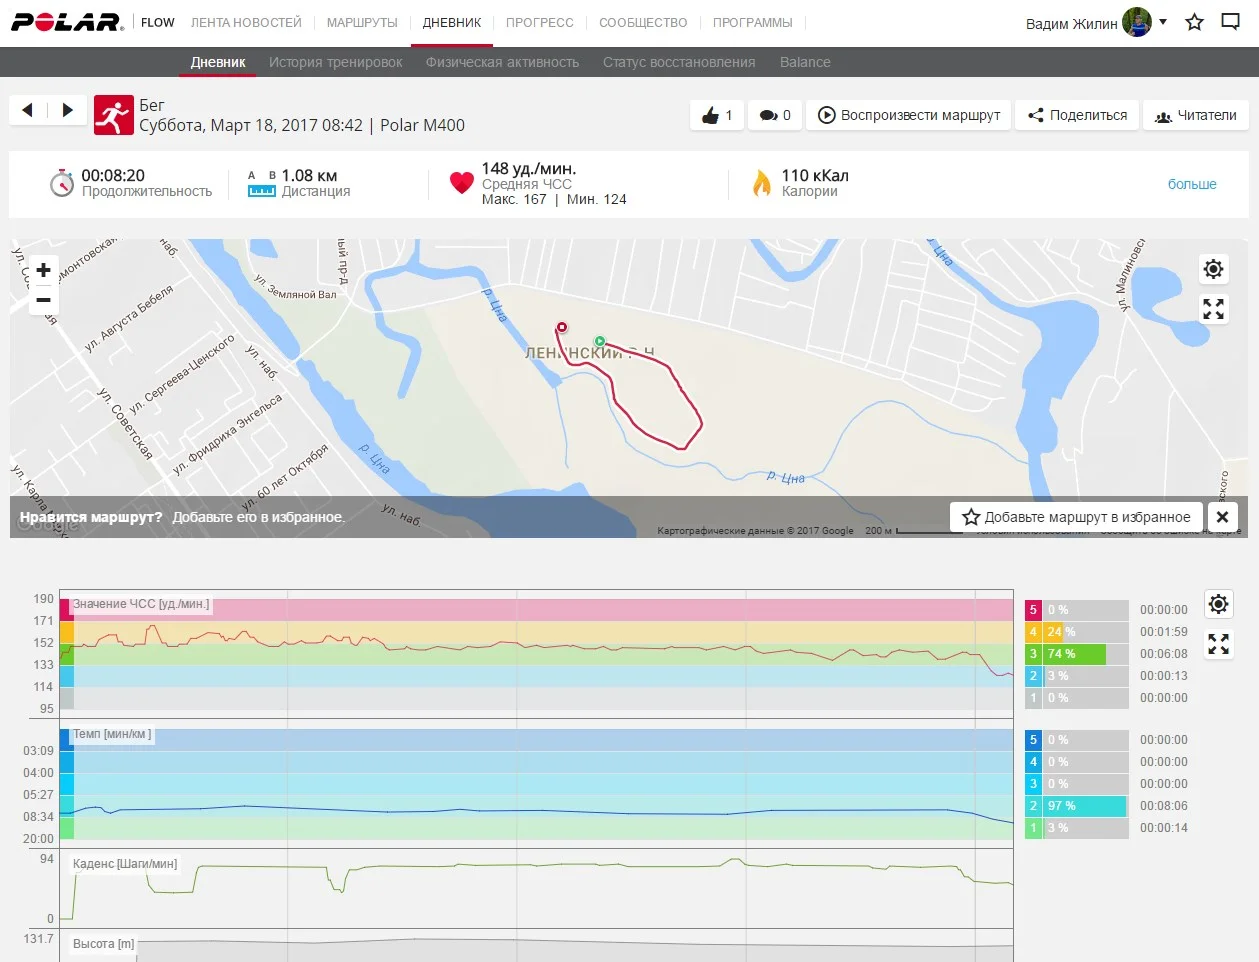Go to the next training session arrow

[x=67, y=110]
